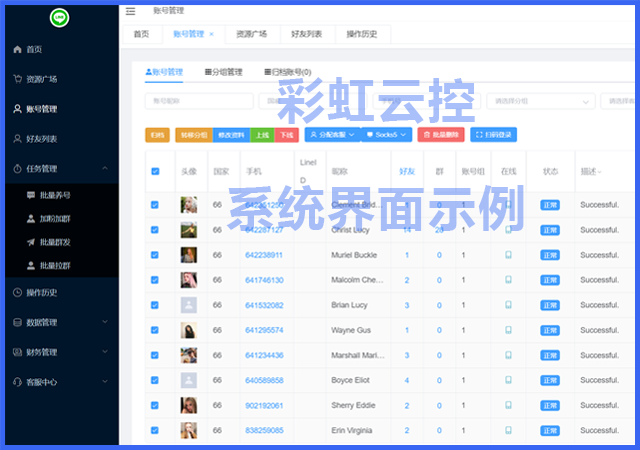Click phone number link 641746130
This screenshot has height=450, width=640.
click(x=264, y=280)
